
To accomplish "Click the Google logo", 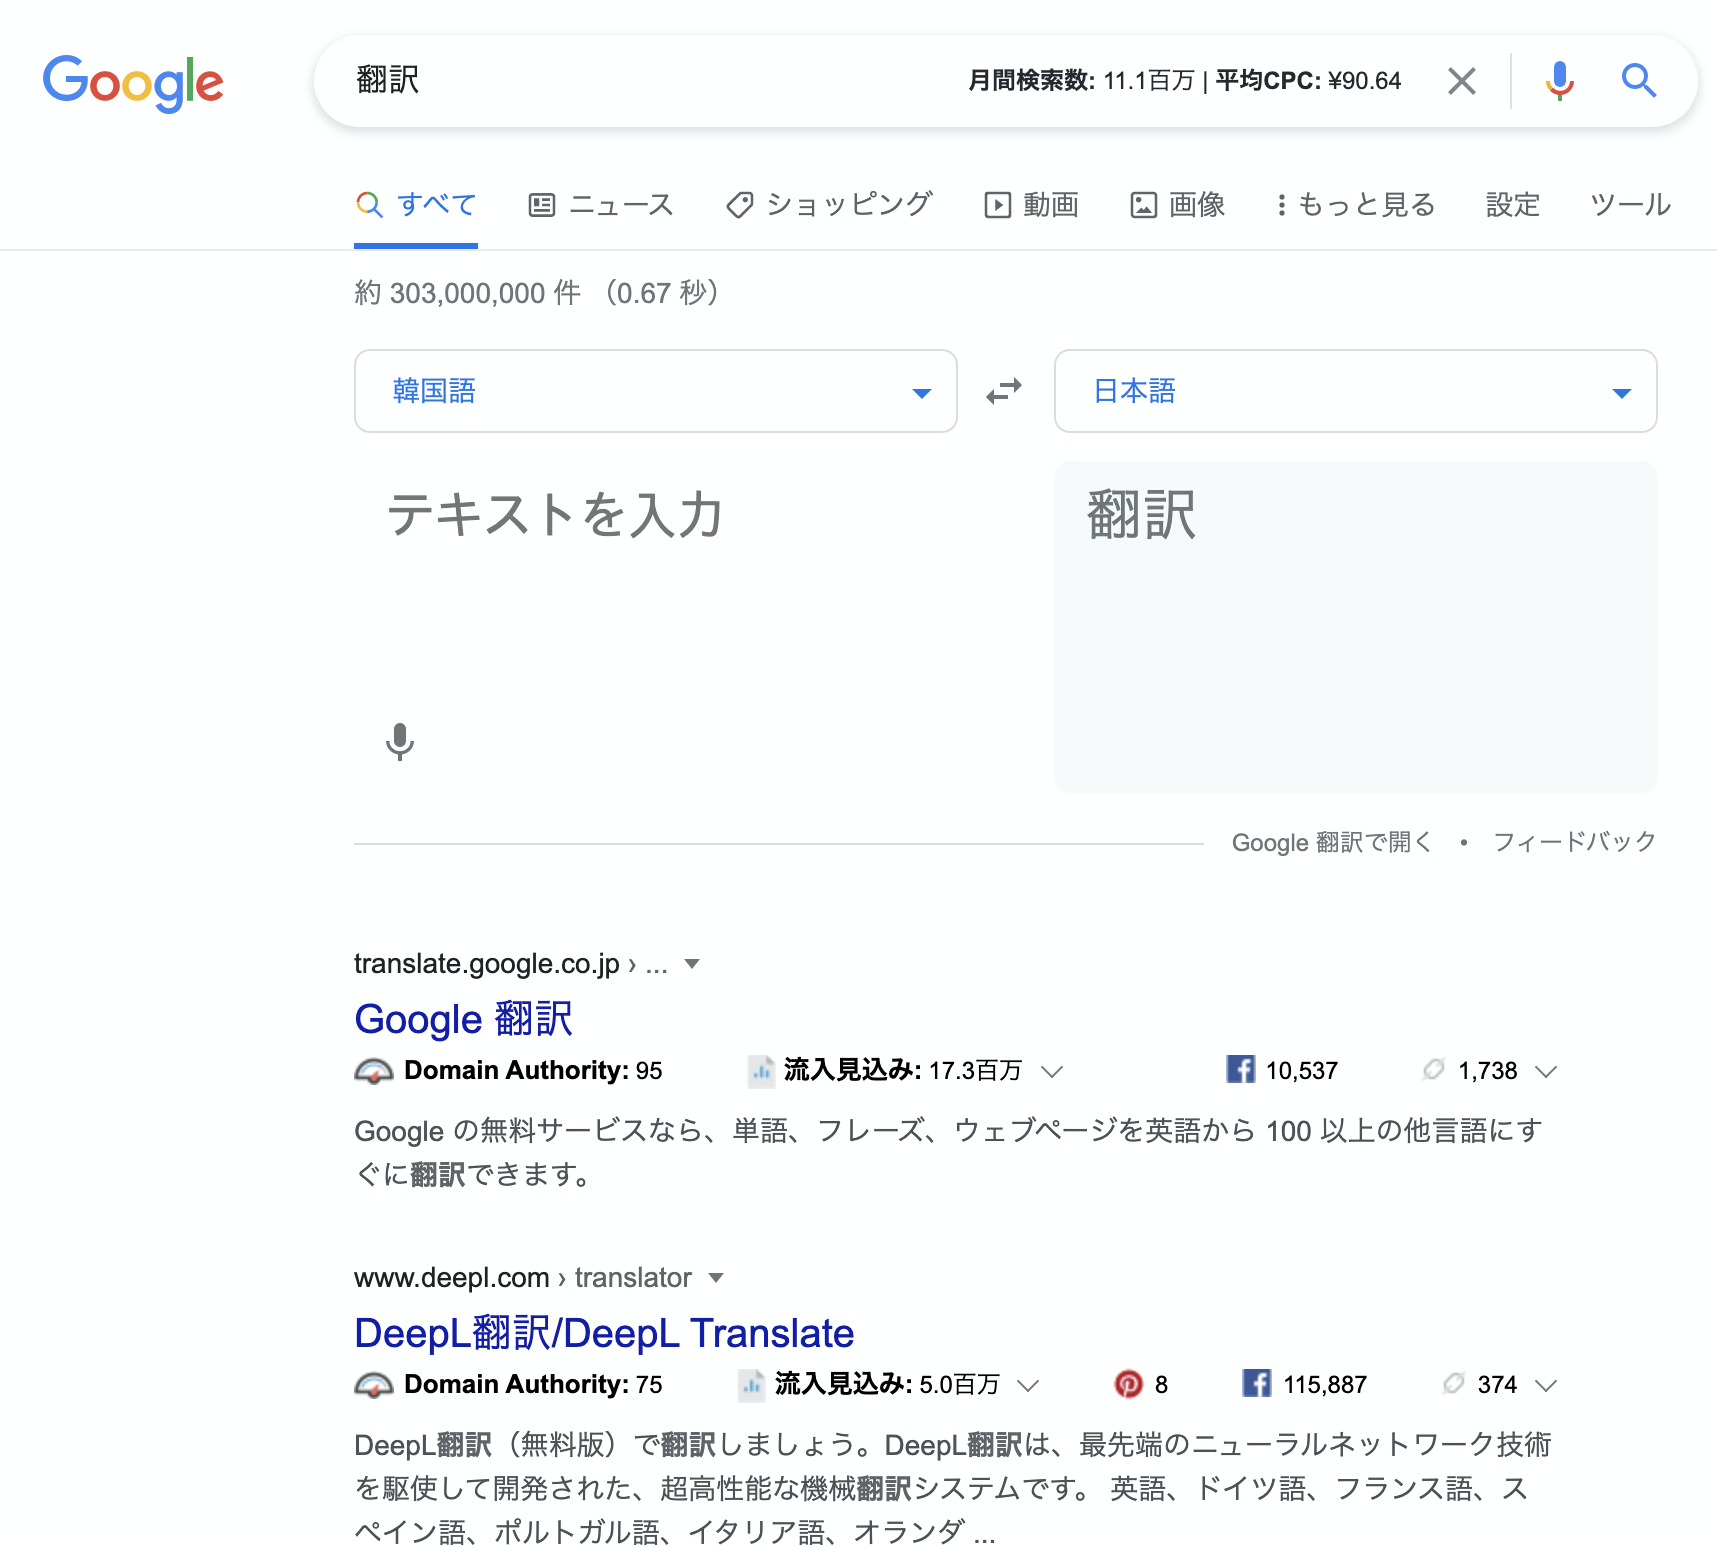I will pyautogui.click(x=133, y=83).
